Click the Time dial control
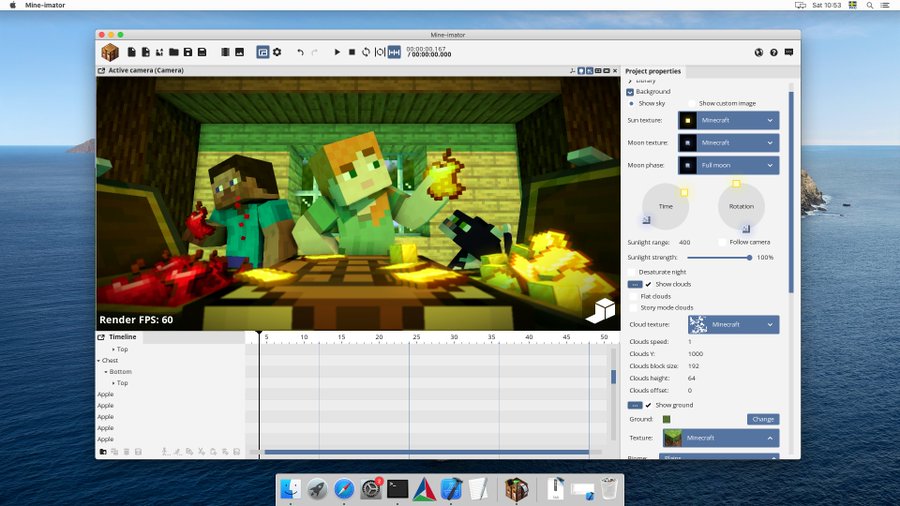 665,206
